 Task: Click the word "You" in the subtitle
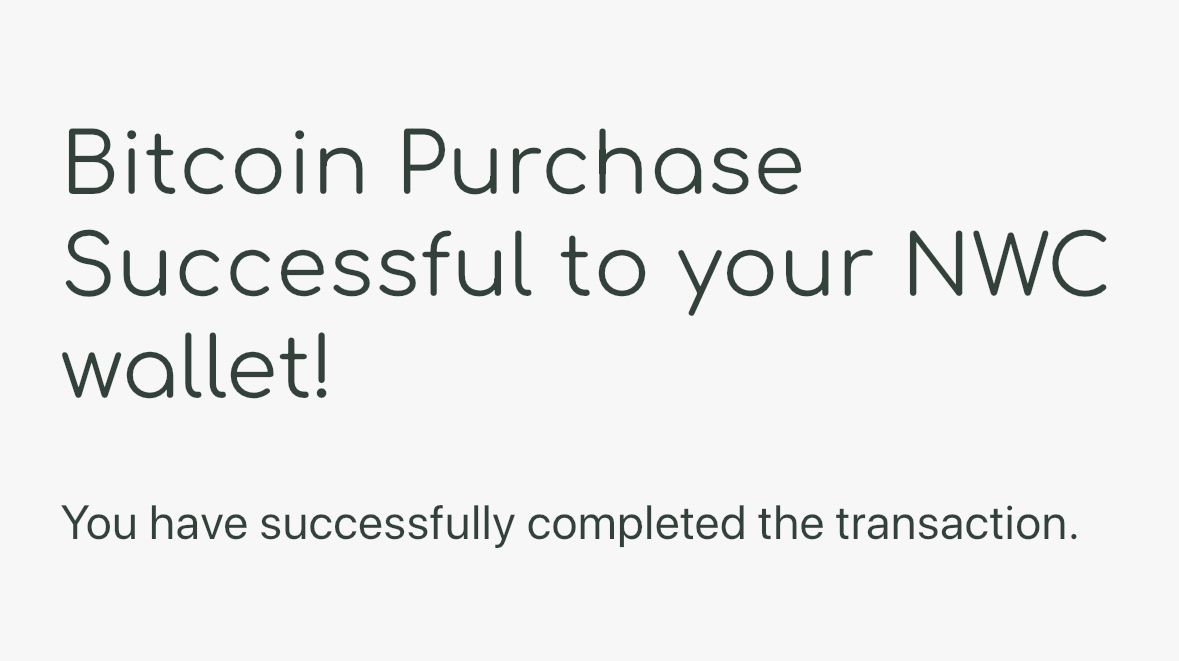point(99,523)
